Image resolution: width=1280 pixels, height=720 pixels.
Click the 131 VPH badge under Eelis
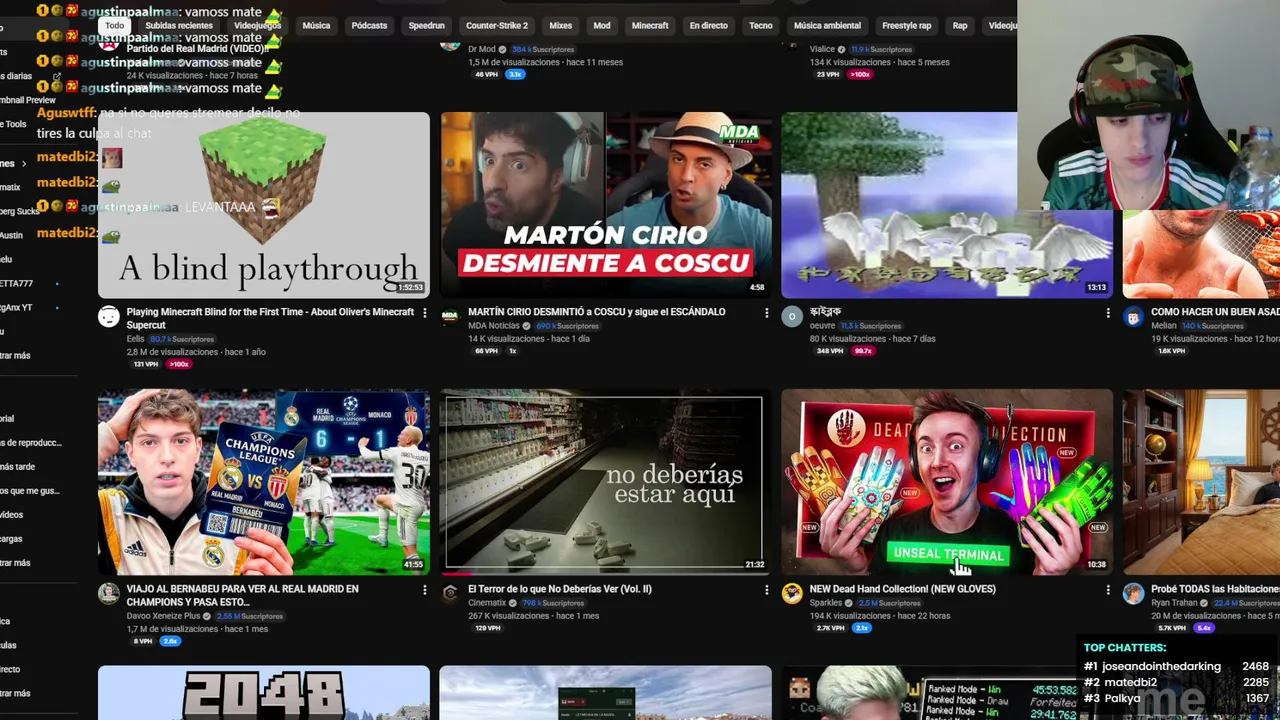coord(146,364)
